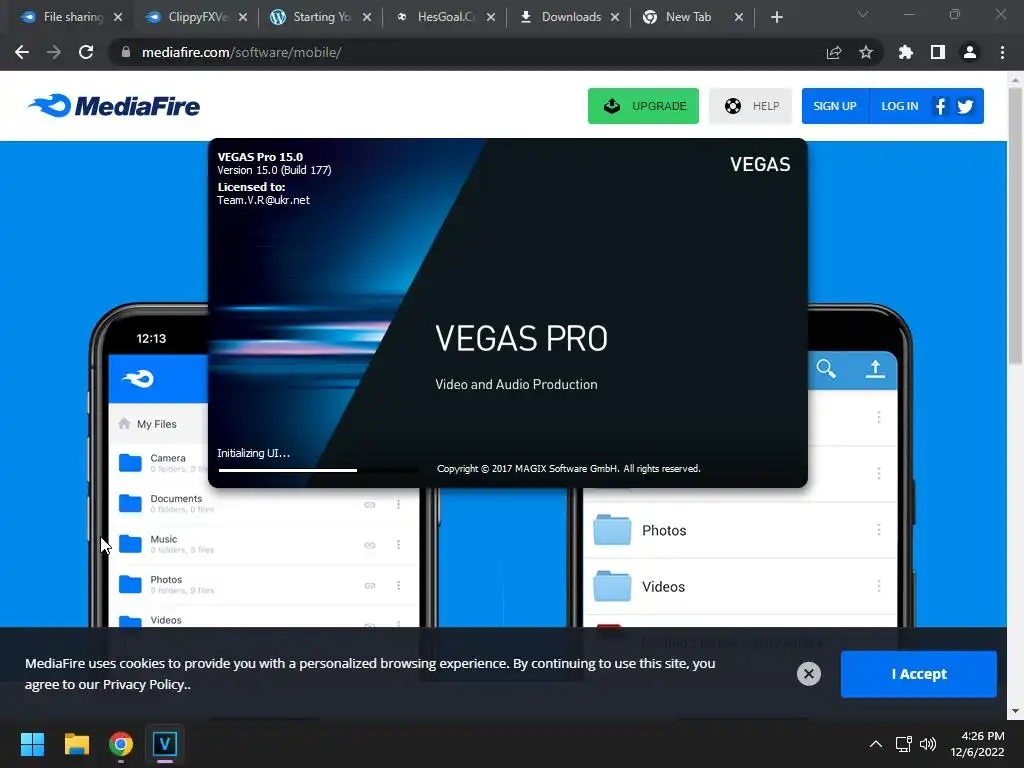Click the volume tray icon
Image resolution: width=1024 pixels, height=768 pixels.
coord(927,744)
